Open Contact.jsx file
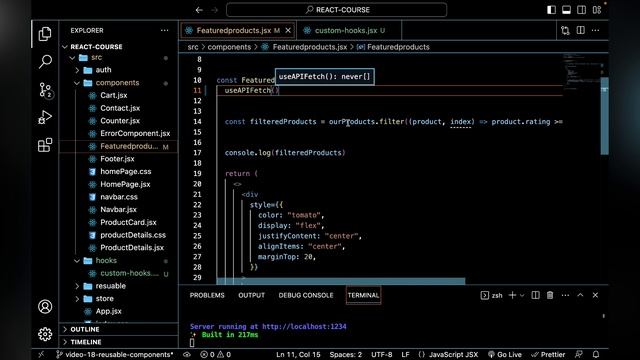 click(120, 108)
